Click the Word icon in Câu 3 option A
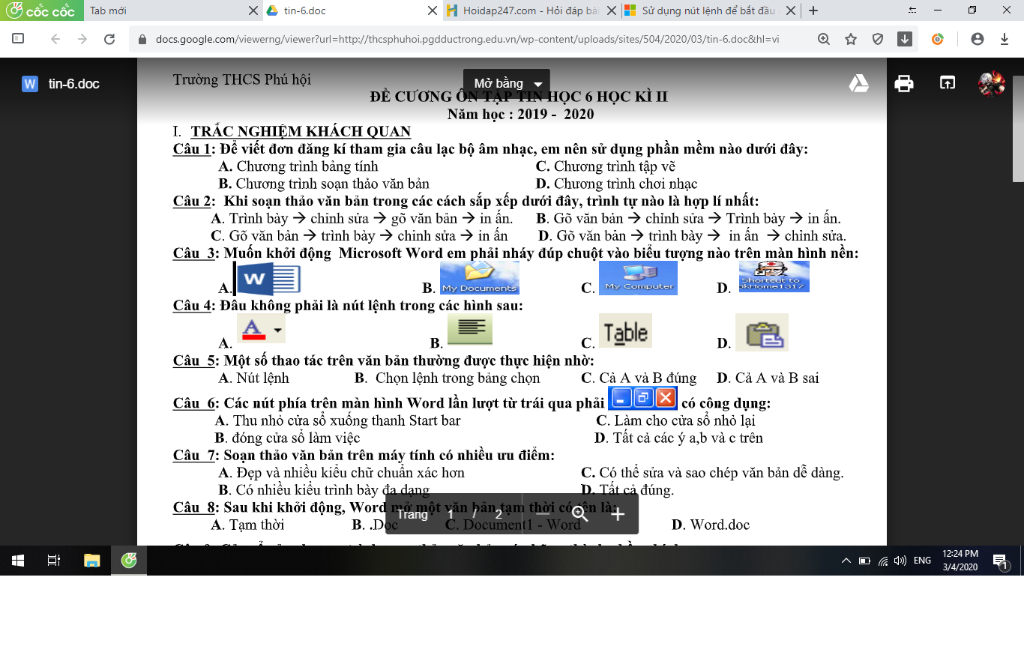1024x646 pixels. pyautogui.click(x=268, y=279)
